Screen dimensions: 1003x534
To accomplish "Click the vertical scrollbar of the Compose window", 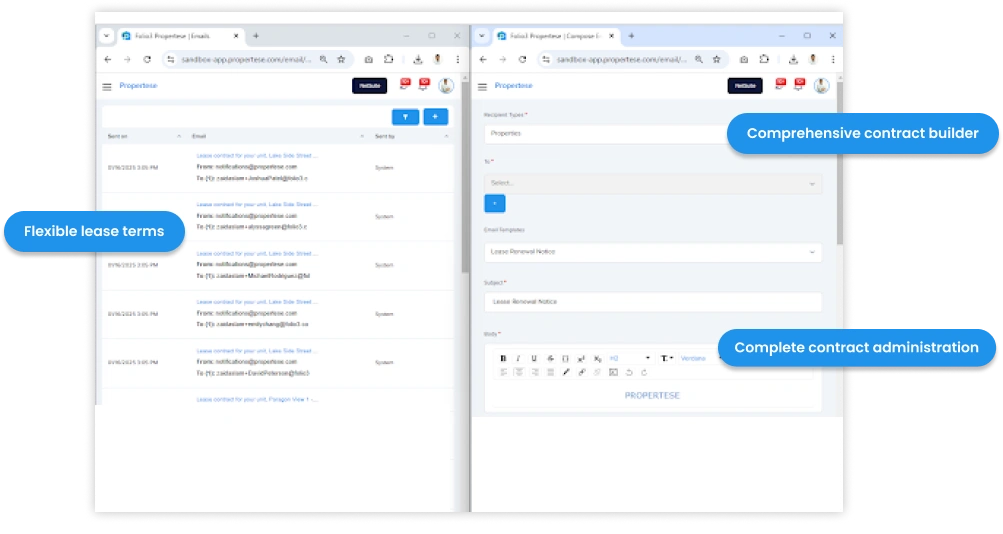I will (839, 163).
